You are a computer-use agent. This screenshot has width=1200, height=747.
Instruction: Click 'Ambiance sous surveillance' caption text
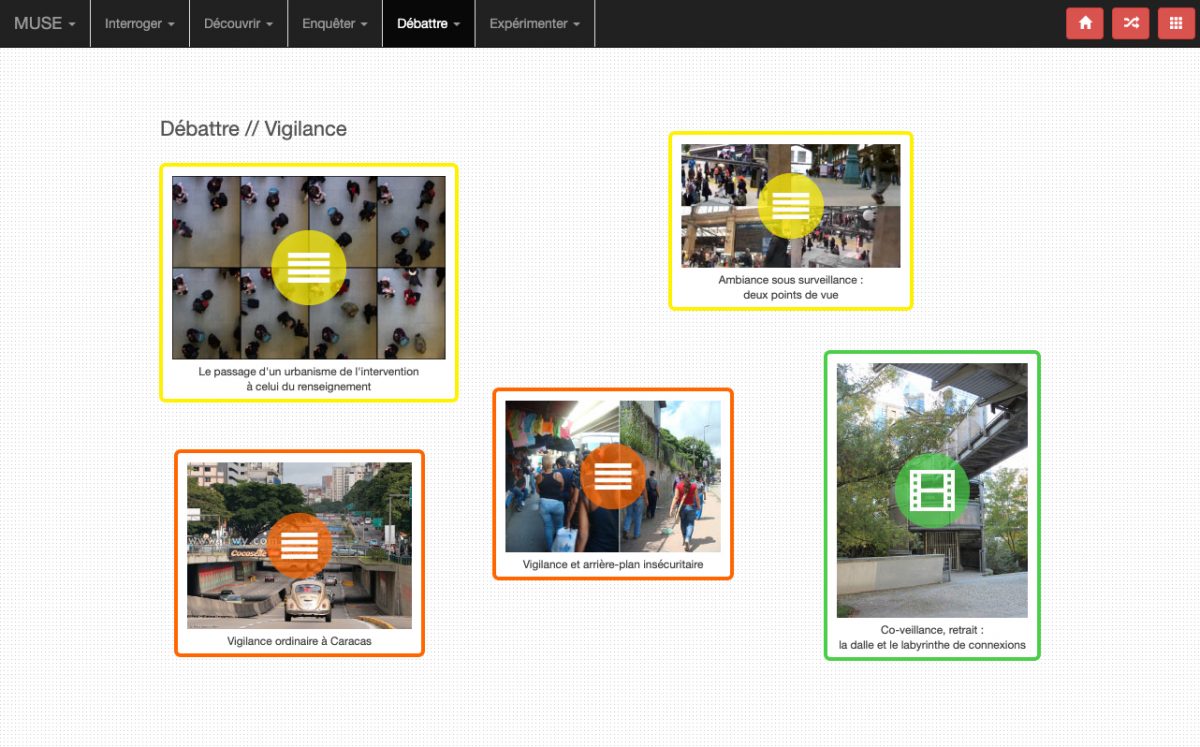(x=790, y=288)
